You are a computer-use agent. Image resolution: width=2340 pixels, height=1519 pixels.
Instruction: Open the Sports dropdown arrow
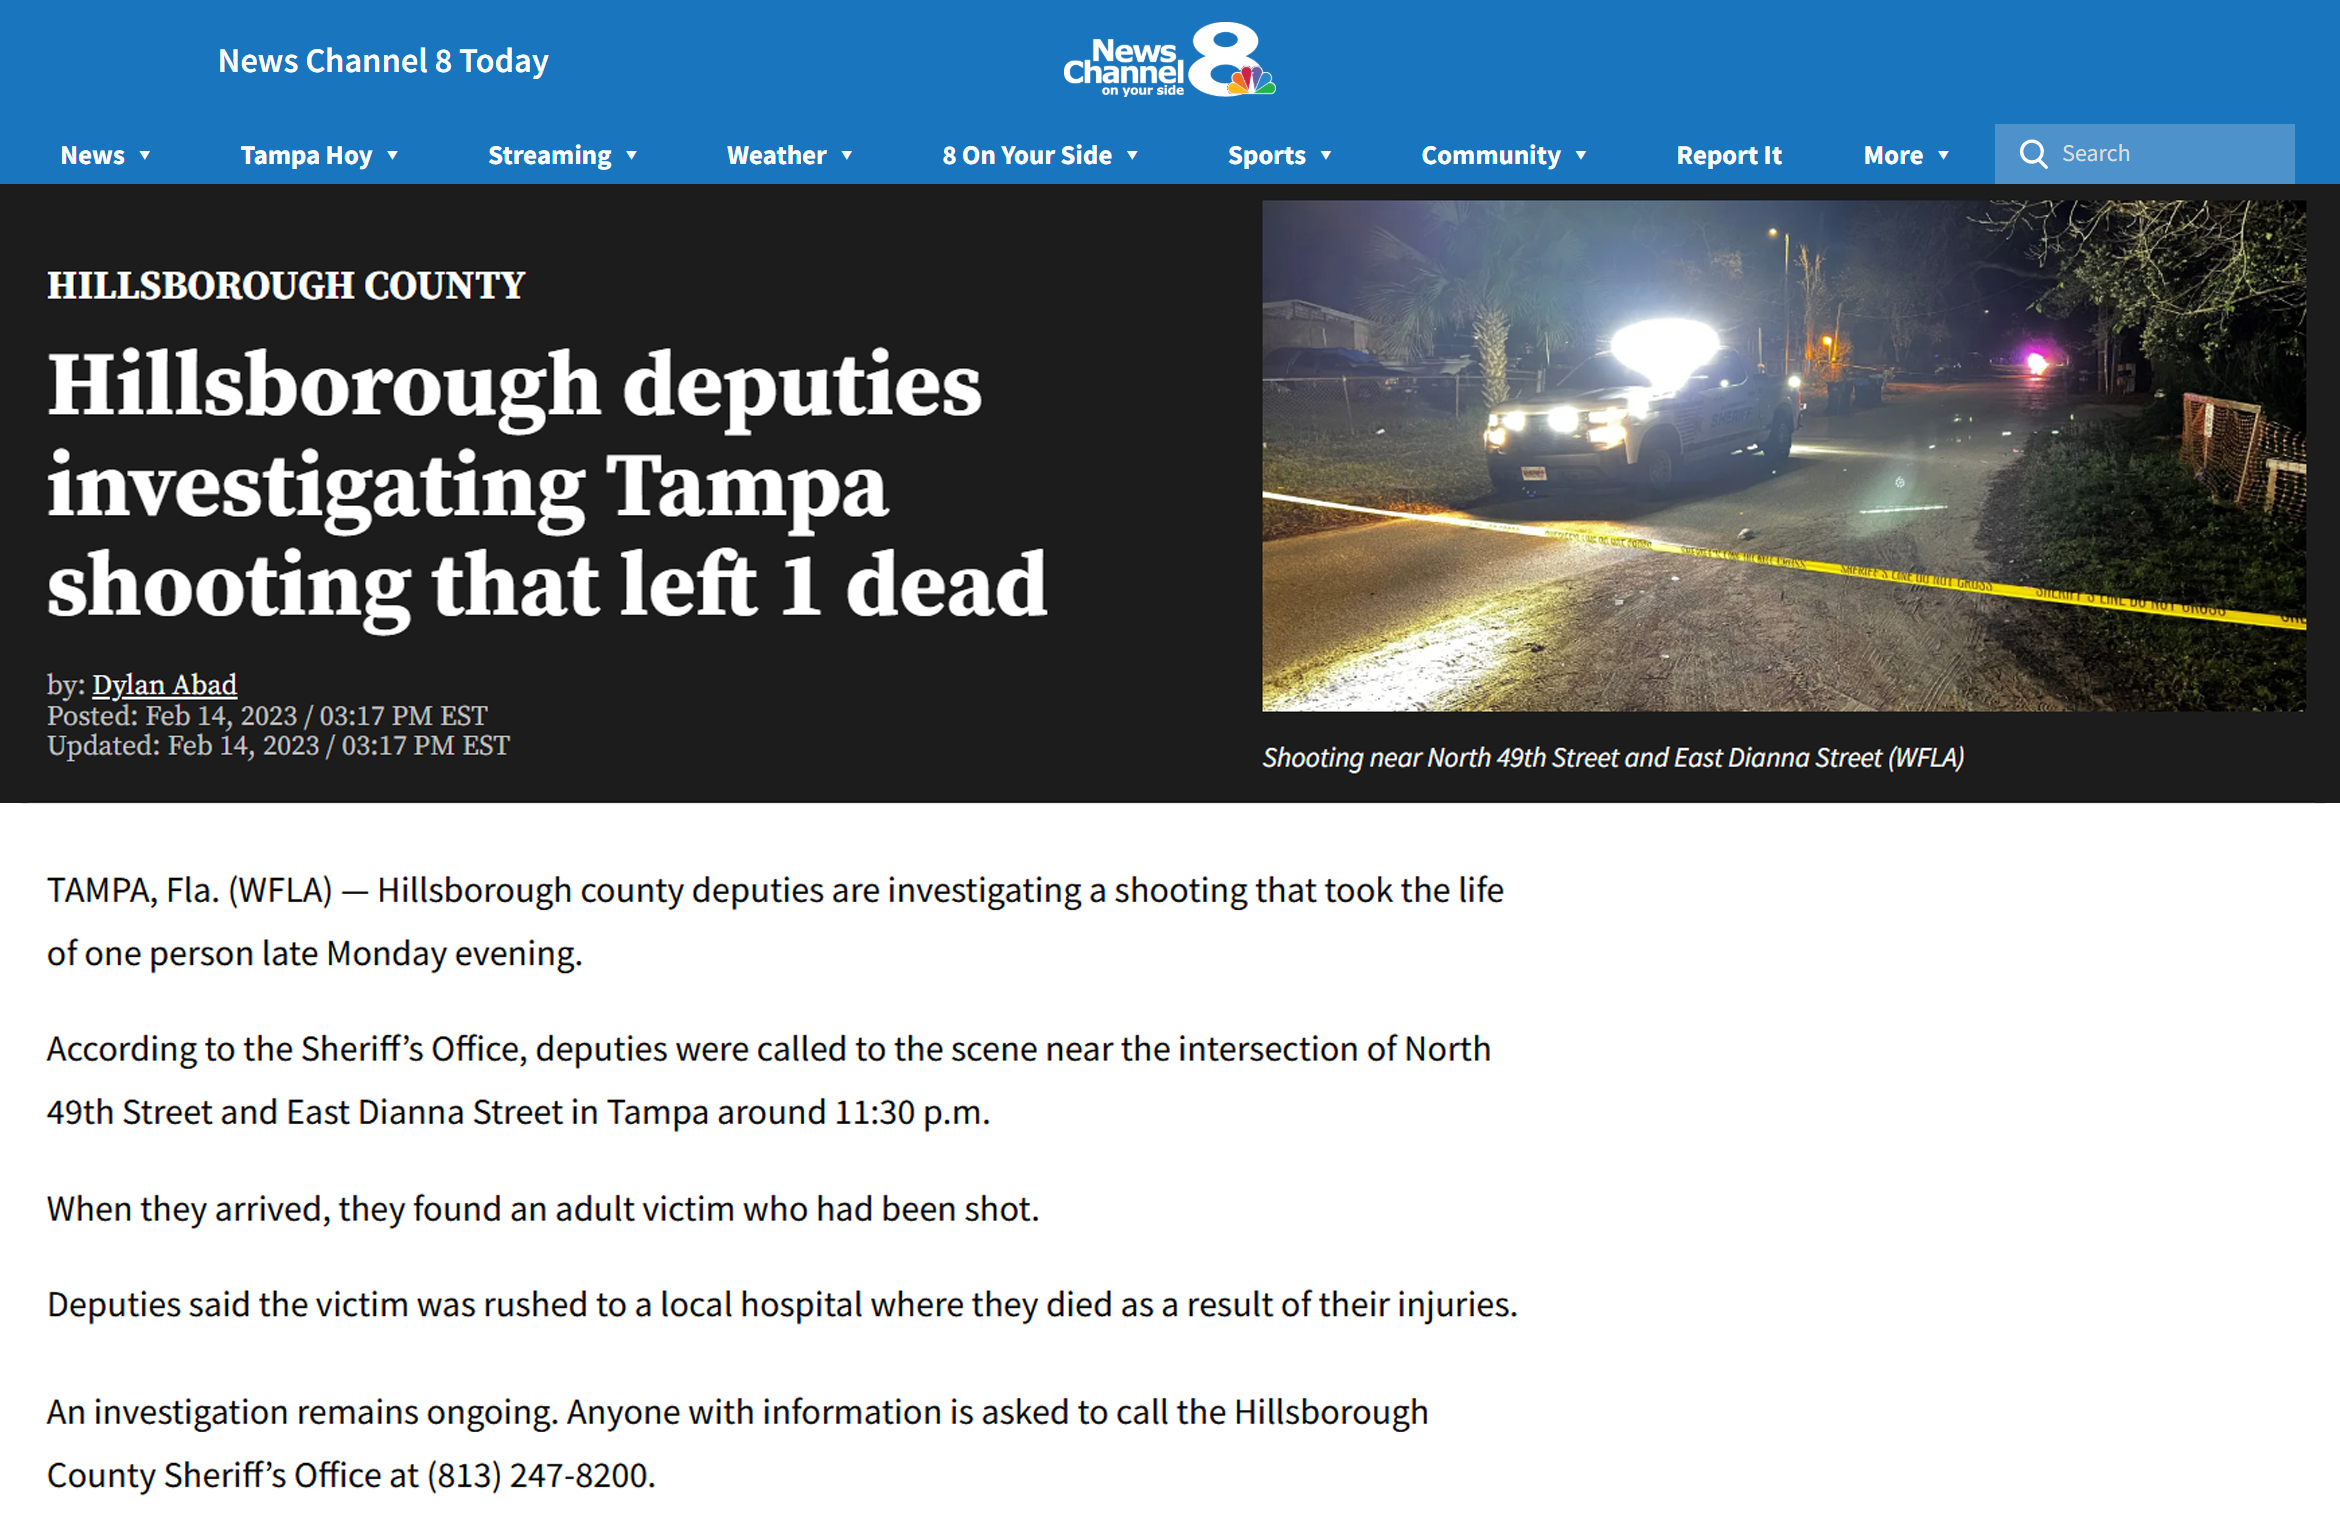coord(1326,156)
